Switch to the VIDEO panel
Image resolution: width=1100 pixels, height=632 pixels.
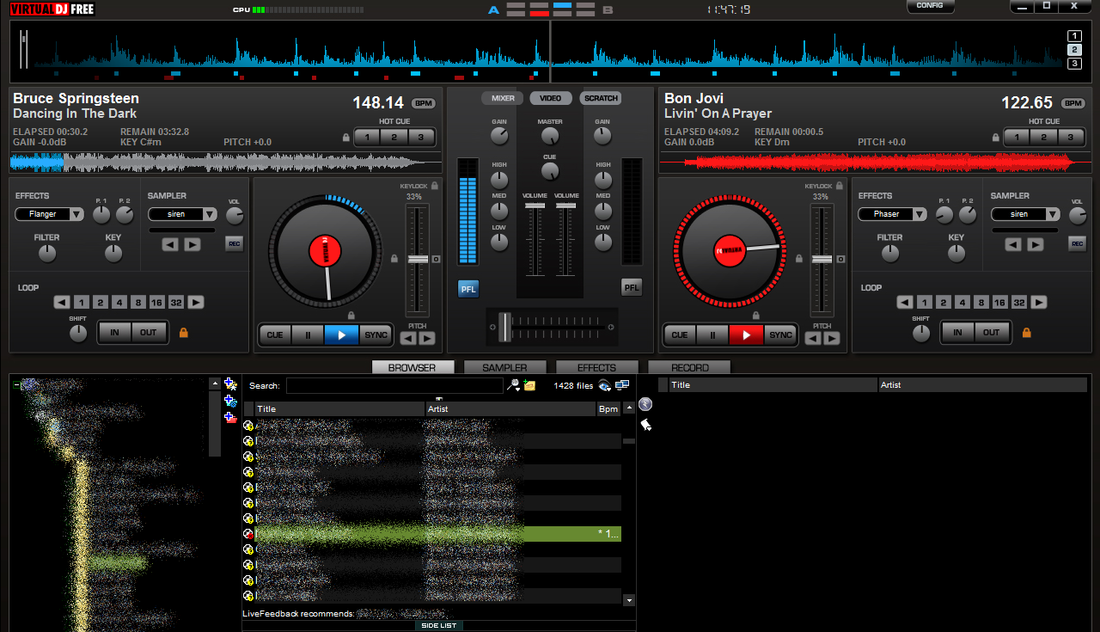click(x=551, y=98)
